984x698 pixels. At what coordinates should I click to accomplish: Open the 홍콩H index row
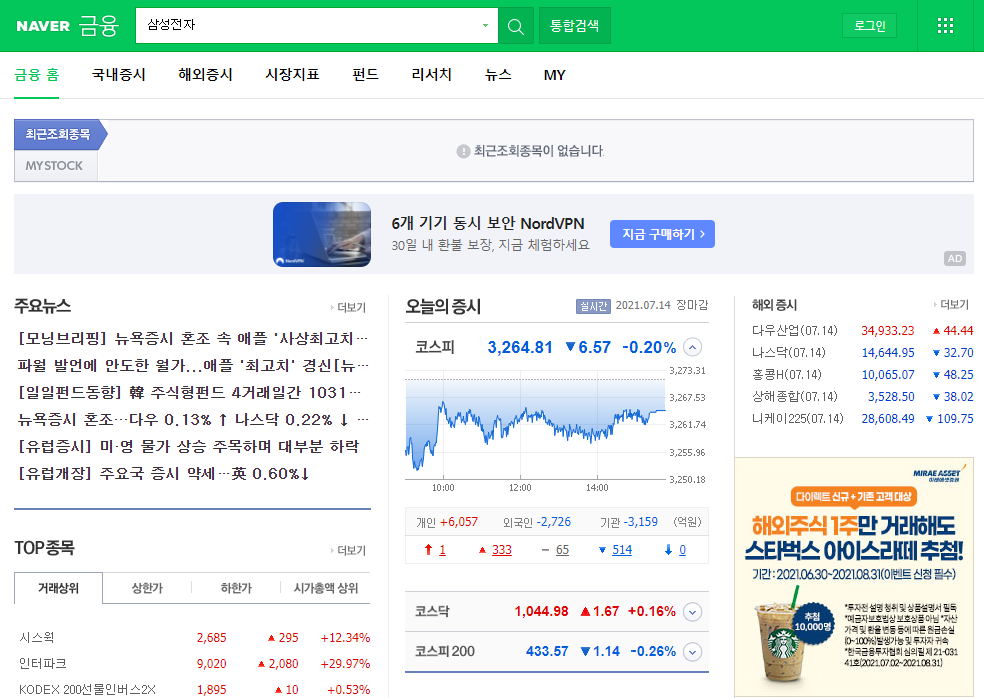click(862, 375)
